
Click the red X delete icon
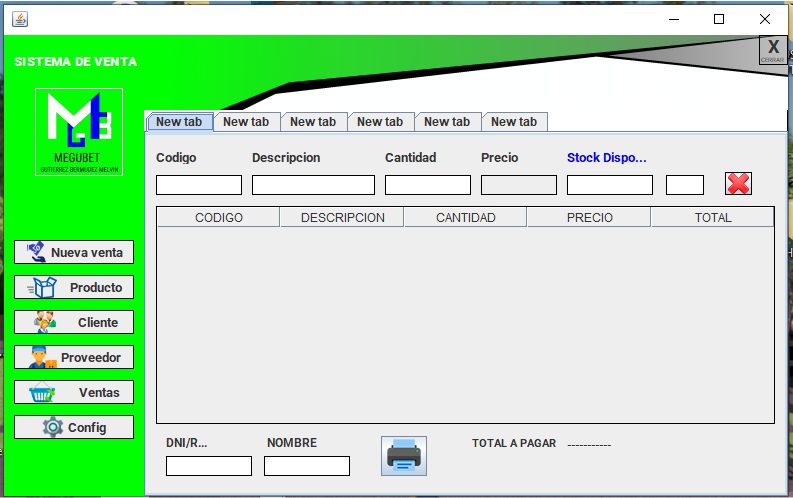coord(738,184)
